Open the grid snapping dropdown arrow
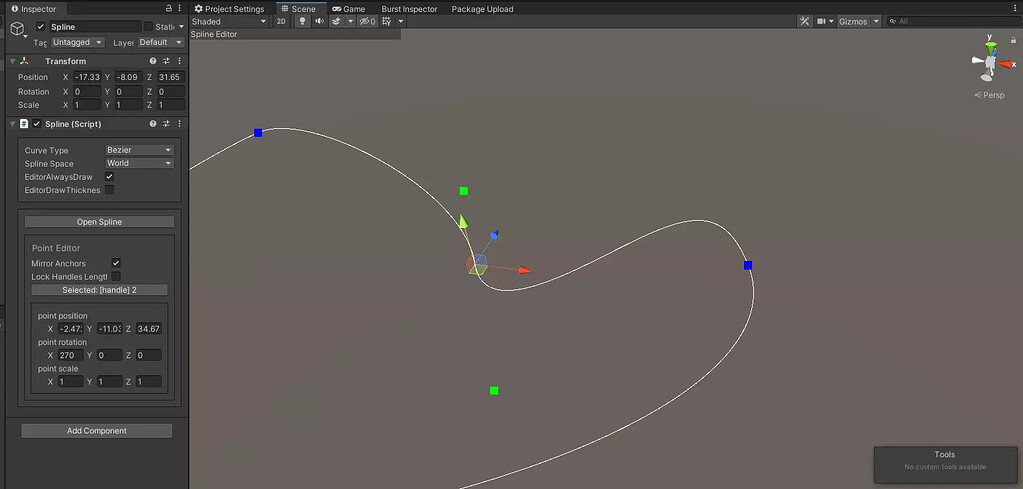 [x=401, y=21]
